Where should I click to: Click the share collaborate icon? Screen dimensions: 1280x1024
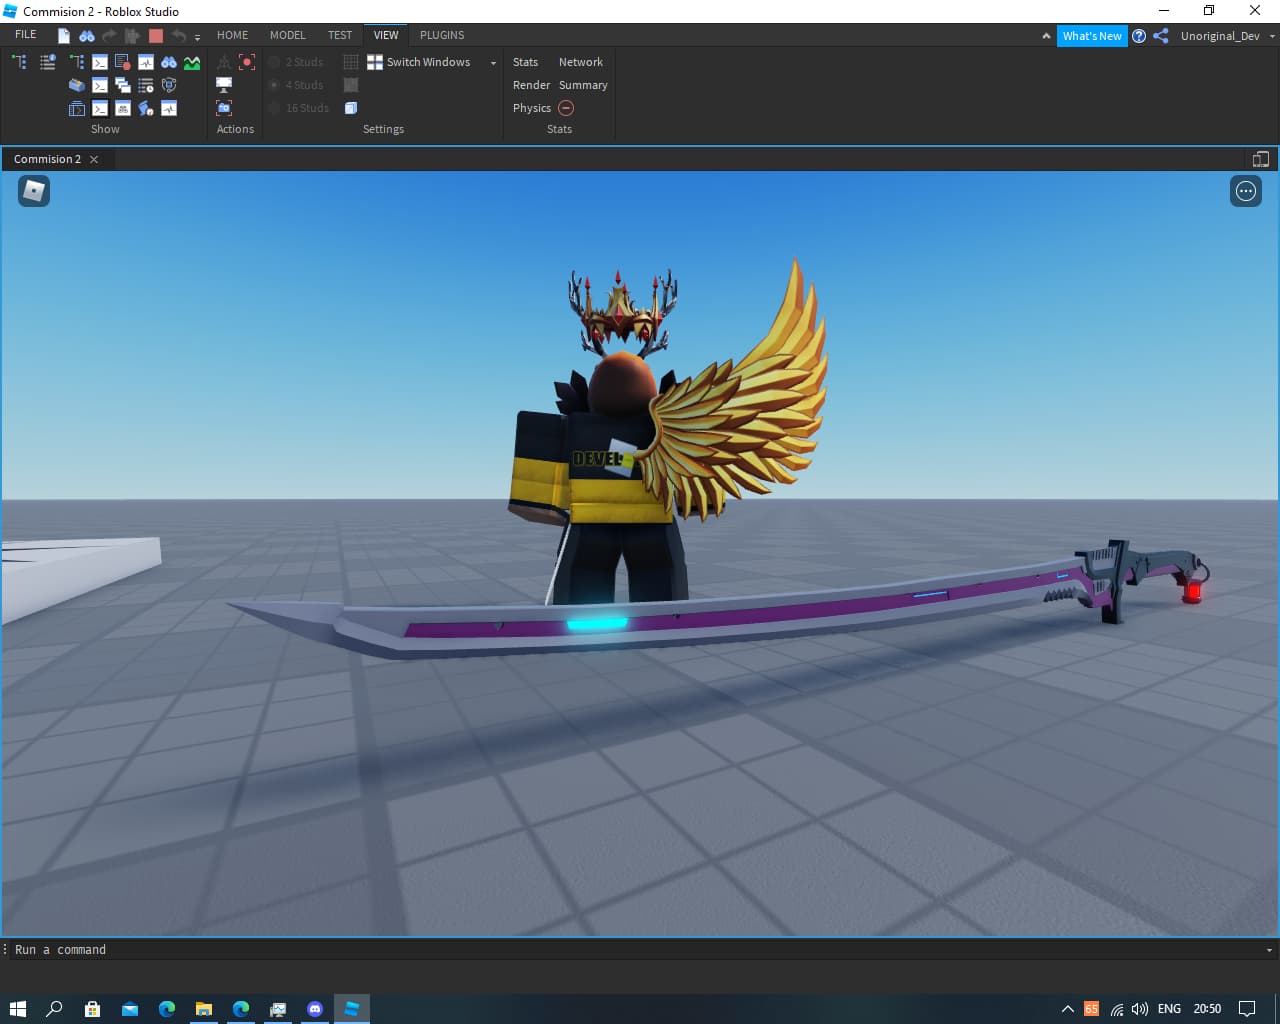point(1161,36)
